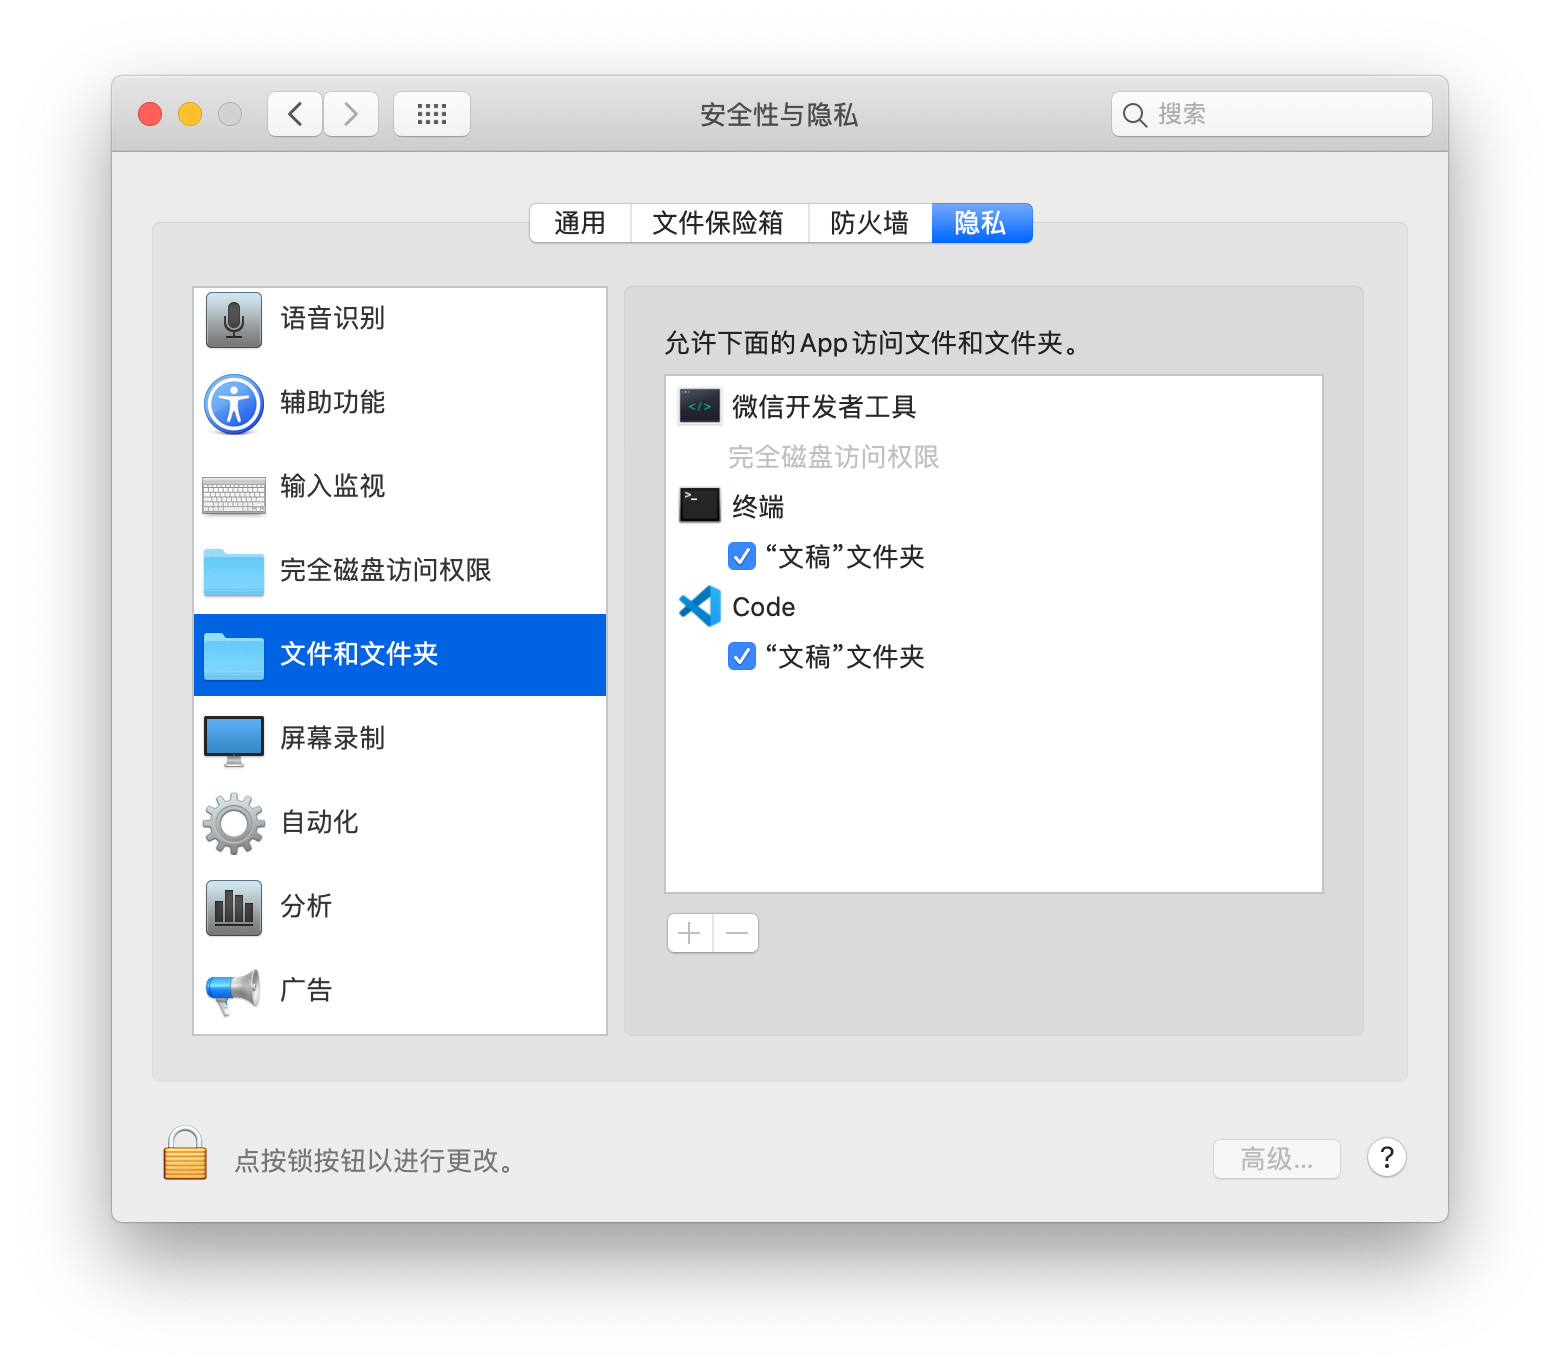Viewport: 1560px width, 1370px height.
Task: Toggle 文稿 folder access for 终端
Action: click(742, 556)
